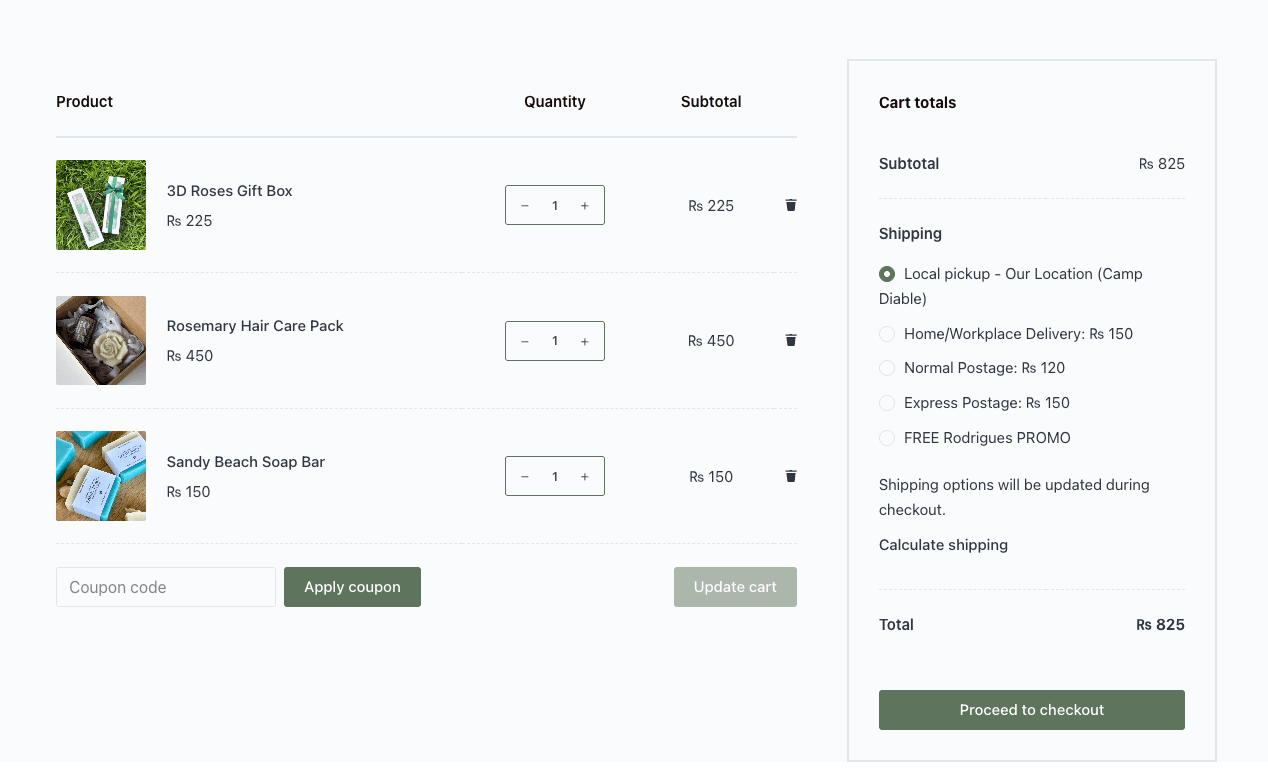This screenshot has width=1268, height=768.
Task: Expand the Calculate shipping section
Action: [943, 545]
